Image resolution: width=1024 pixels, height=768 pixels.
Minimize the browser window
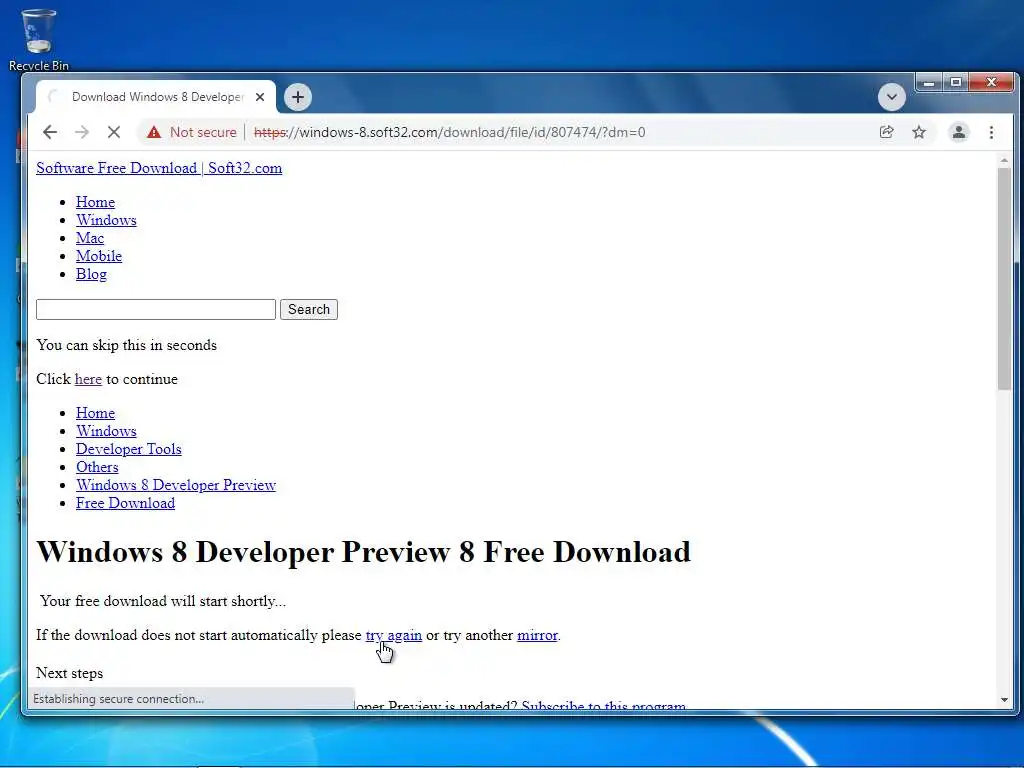tap(929, 82)
